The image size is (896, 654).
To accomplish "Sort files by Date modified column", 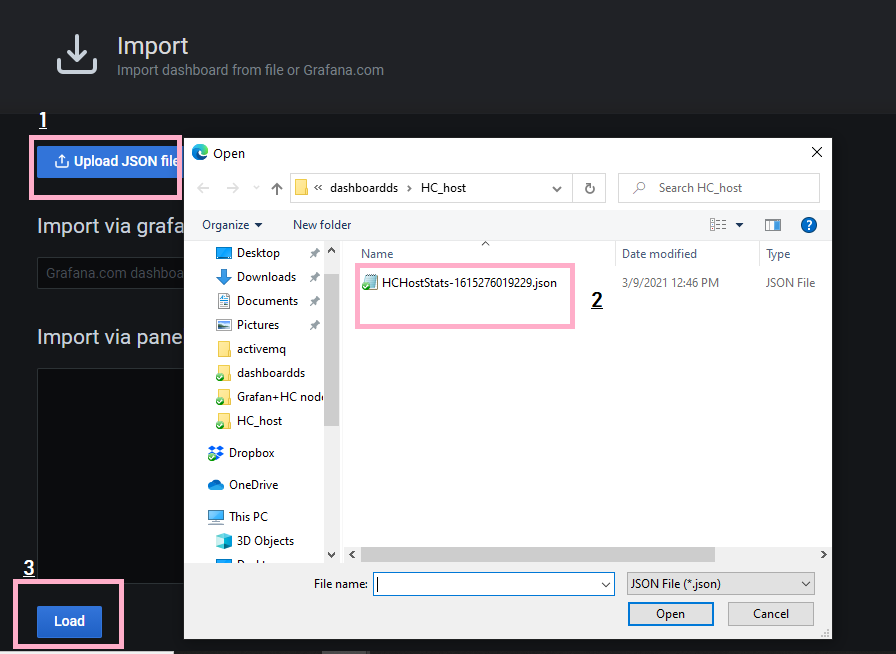I will tap(659, 254).
